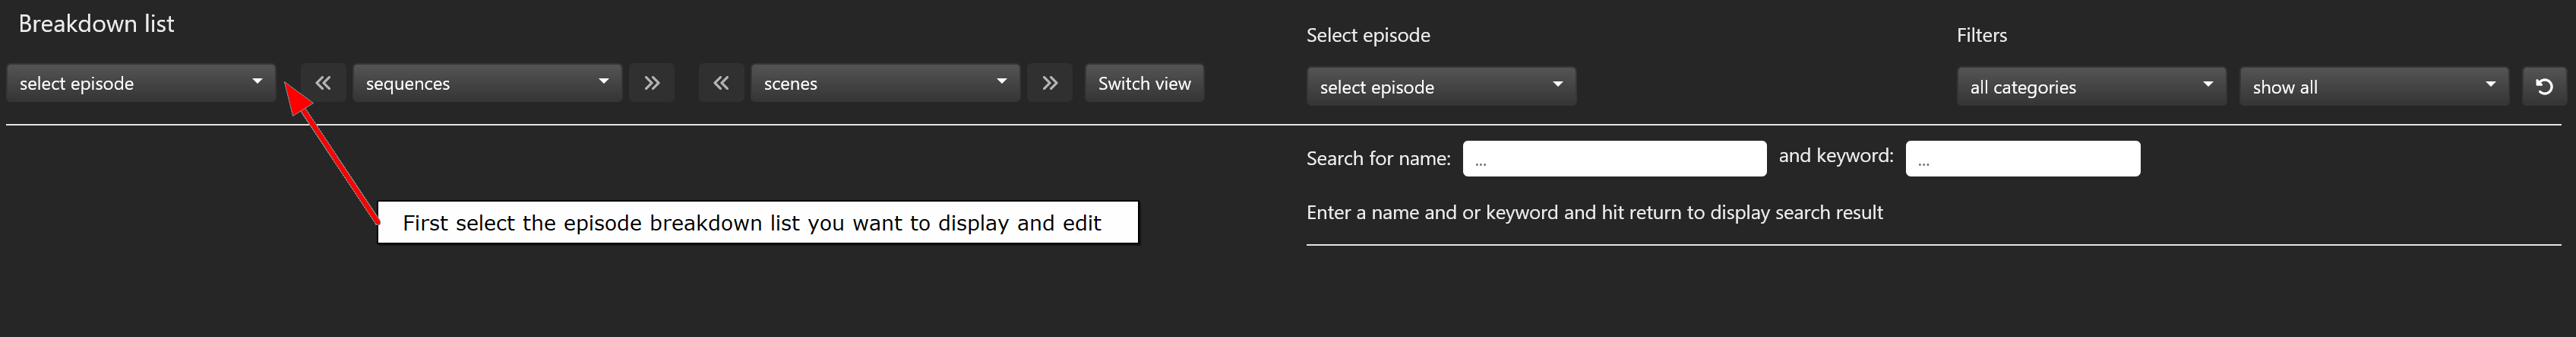
Task: Jump to next scene using double-right chevron
Action: 1049,83
